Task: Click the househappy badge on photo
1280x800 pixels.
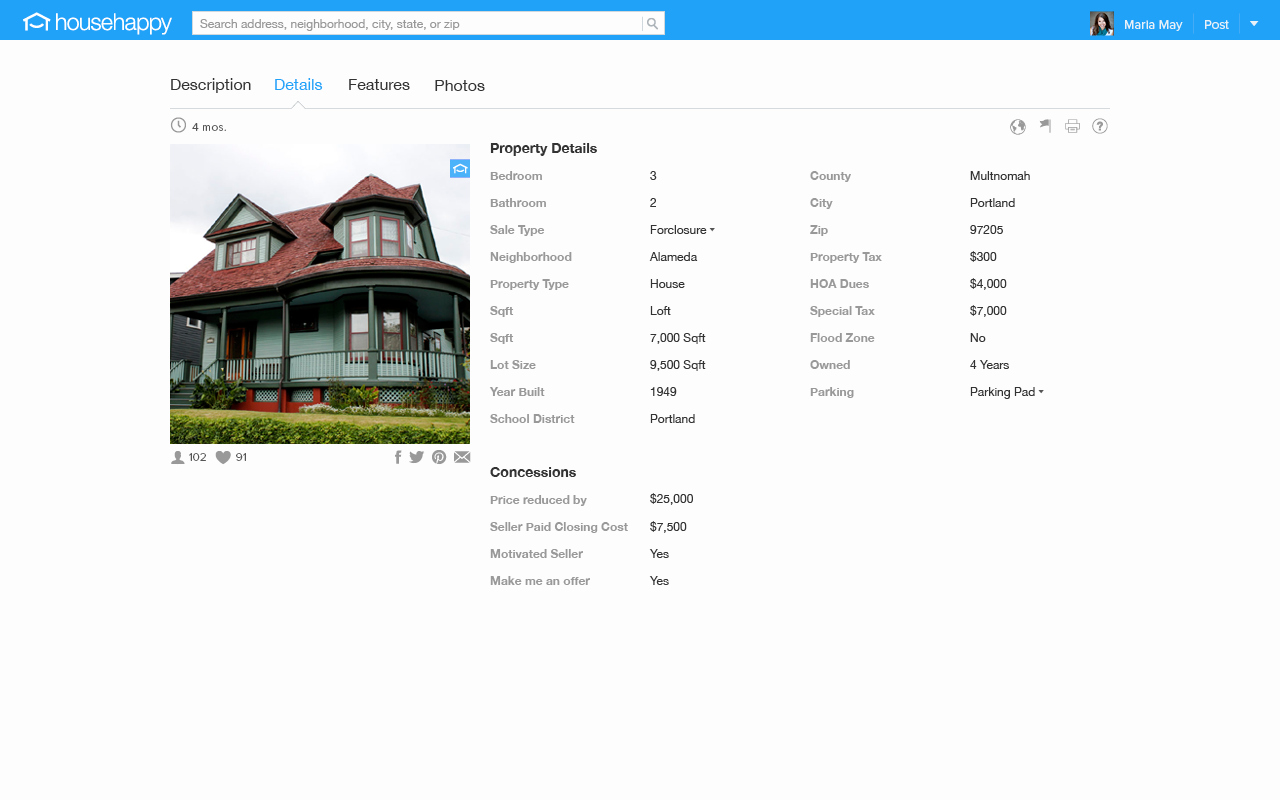Action: click(x=459, y=169)
